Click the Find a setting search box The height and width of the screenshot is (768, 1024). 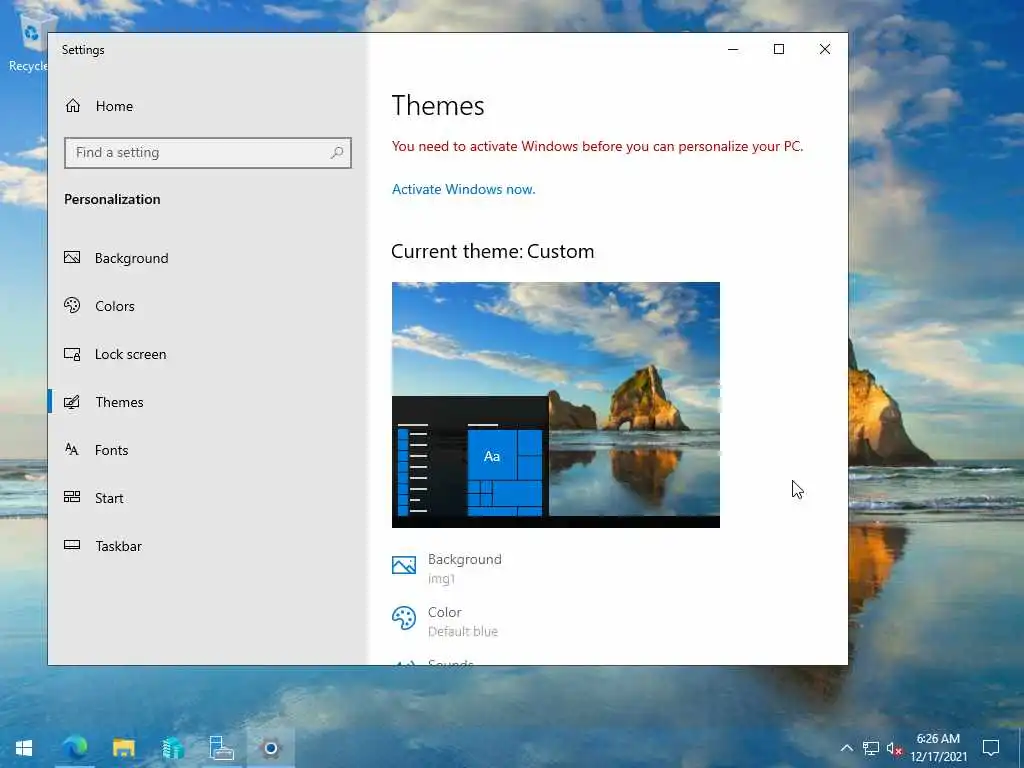click(208, 153)
